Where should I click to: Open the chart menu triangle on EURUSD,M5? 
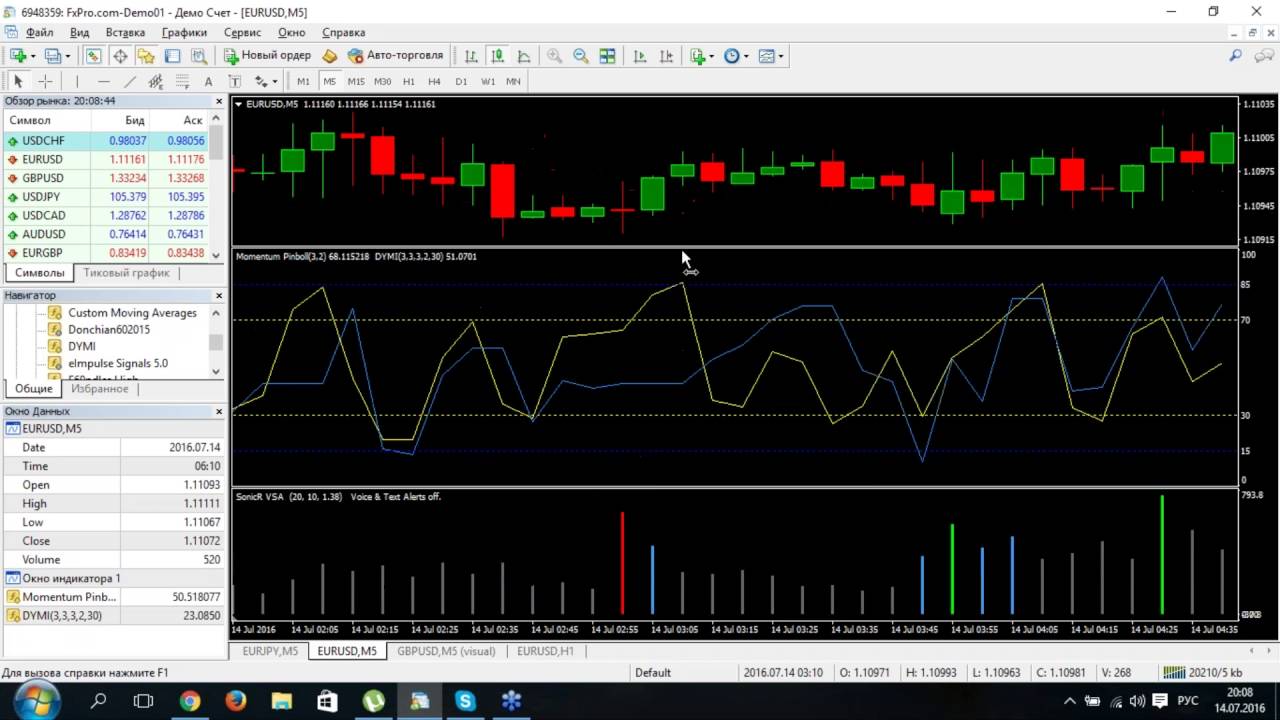[238, 103]
